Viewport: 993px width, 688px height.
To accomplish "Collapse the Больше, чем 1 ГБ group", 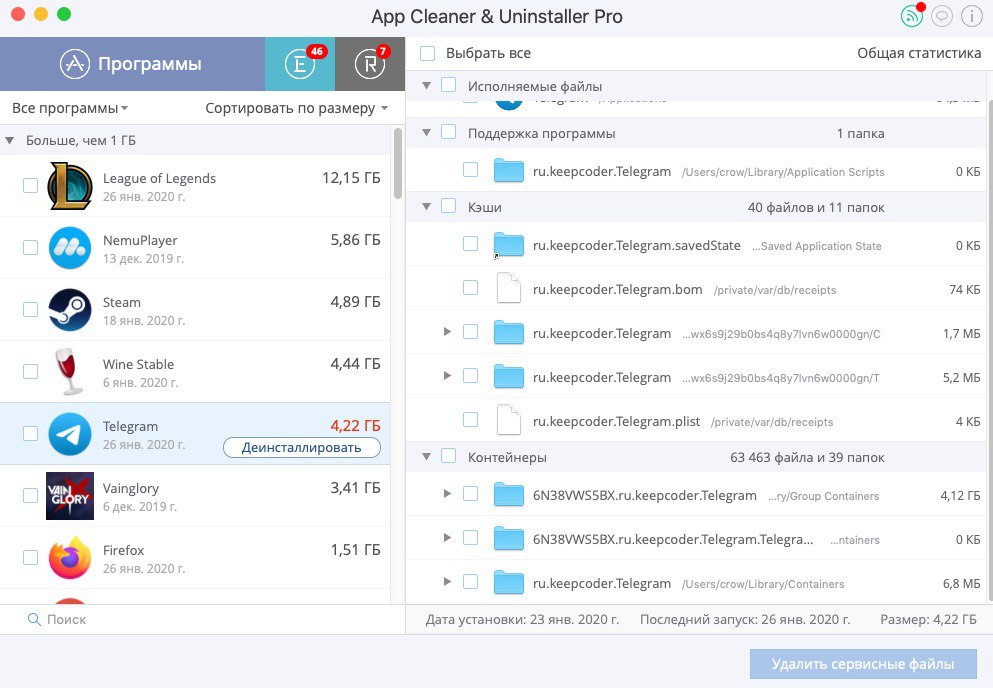I will point(9,141).
